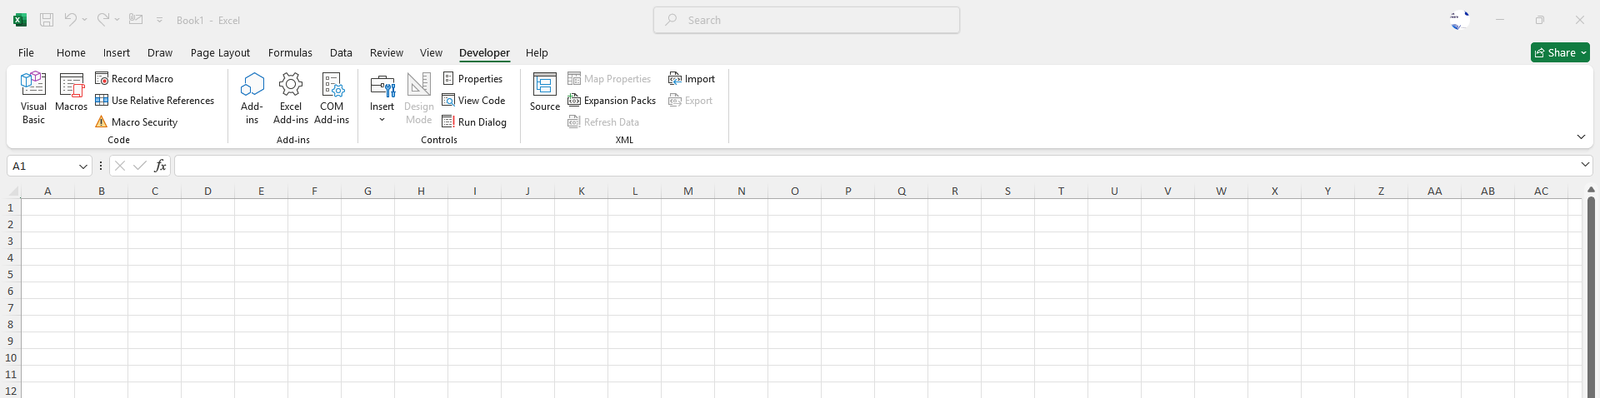Click Refresh Data in XML group
This screenshot has width=1600, height=398.
(603, 122)
